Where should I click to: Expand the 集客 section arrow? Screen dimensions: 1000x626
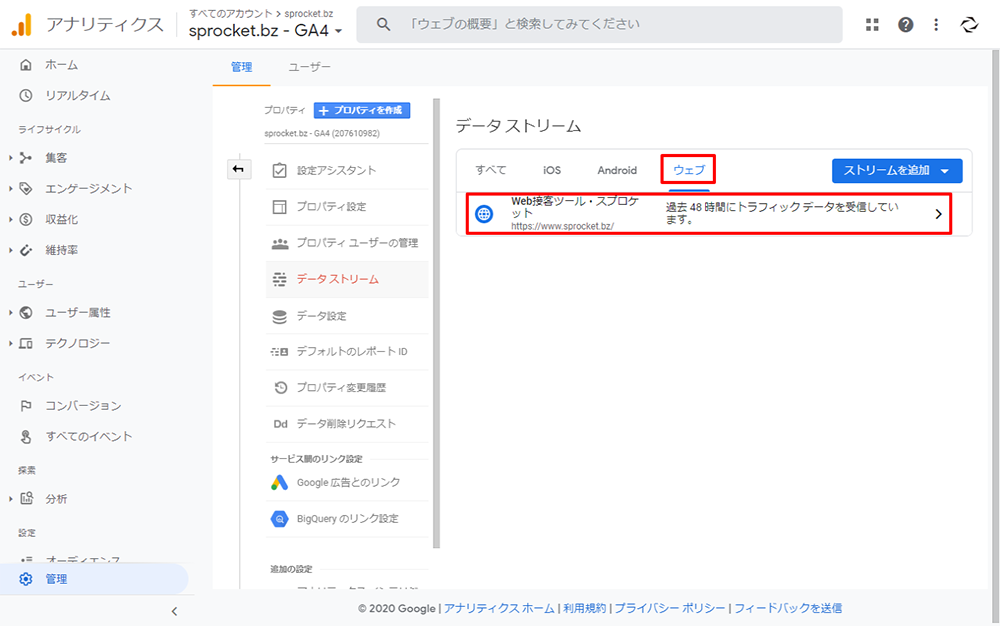pyautogui.click(x=10, y=157)
